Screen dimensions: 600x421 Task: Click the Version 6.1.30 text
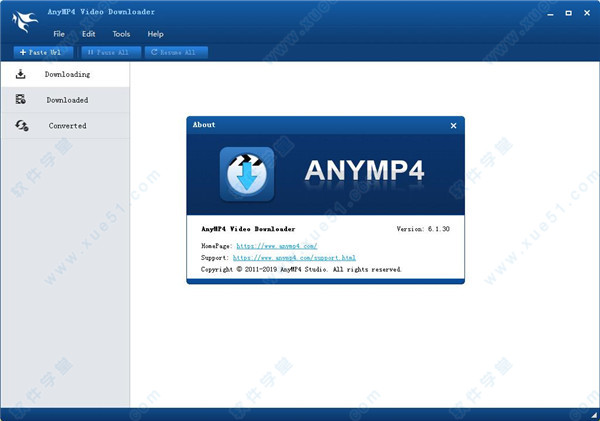[x=423, y=229]
